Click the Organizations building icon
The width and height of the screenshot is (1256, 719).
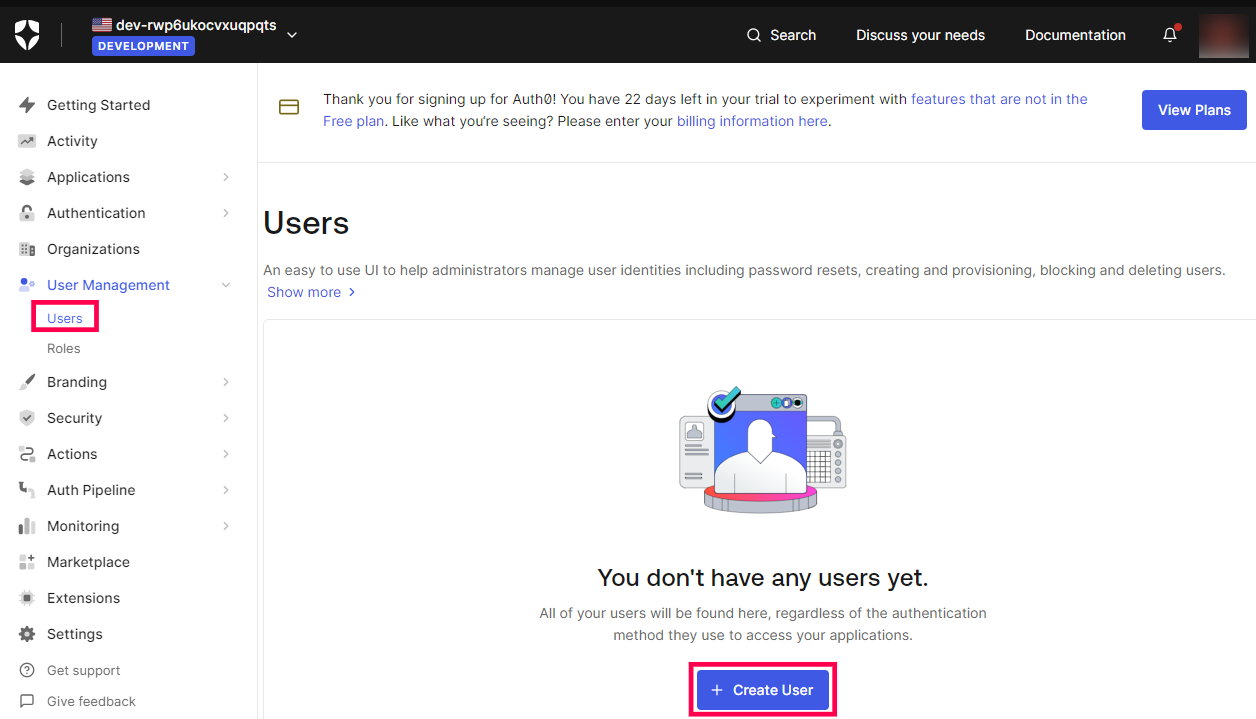(27, 249)
